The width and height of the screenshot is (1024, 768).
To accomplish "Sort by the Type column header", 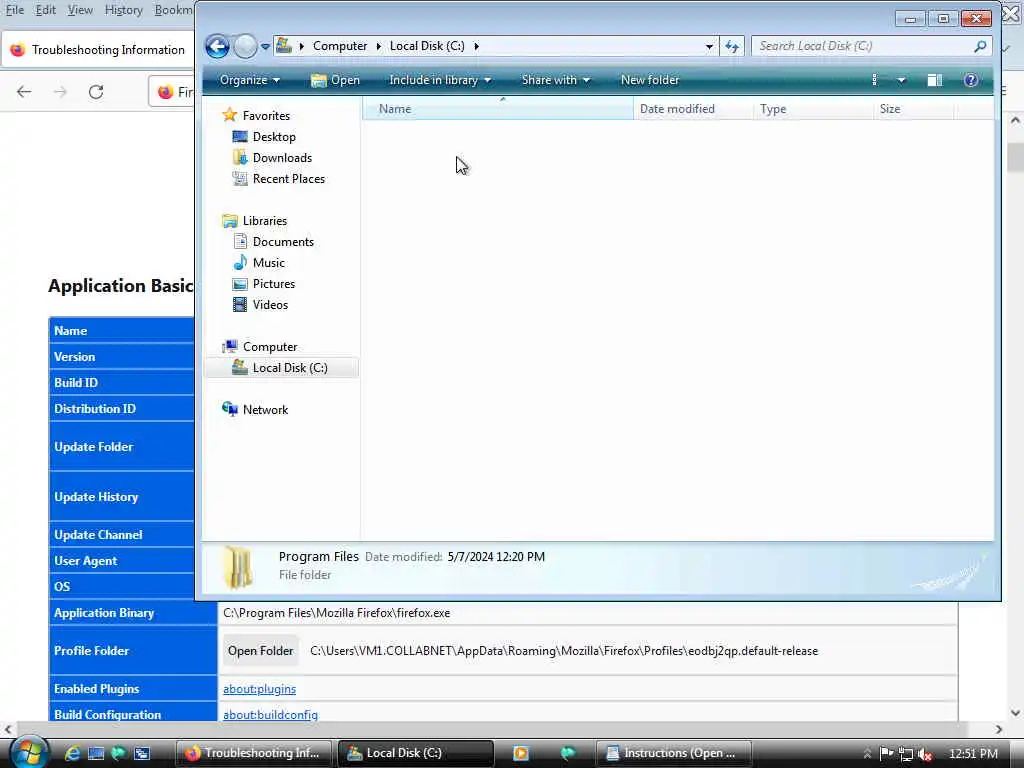I will point(813,109).
